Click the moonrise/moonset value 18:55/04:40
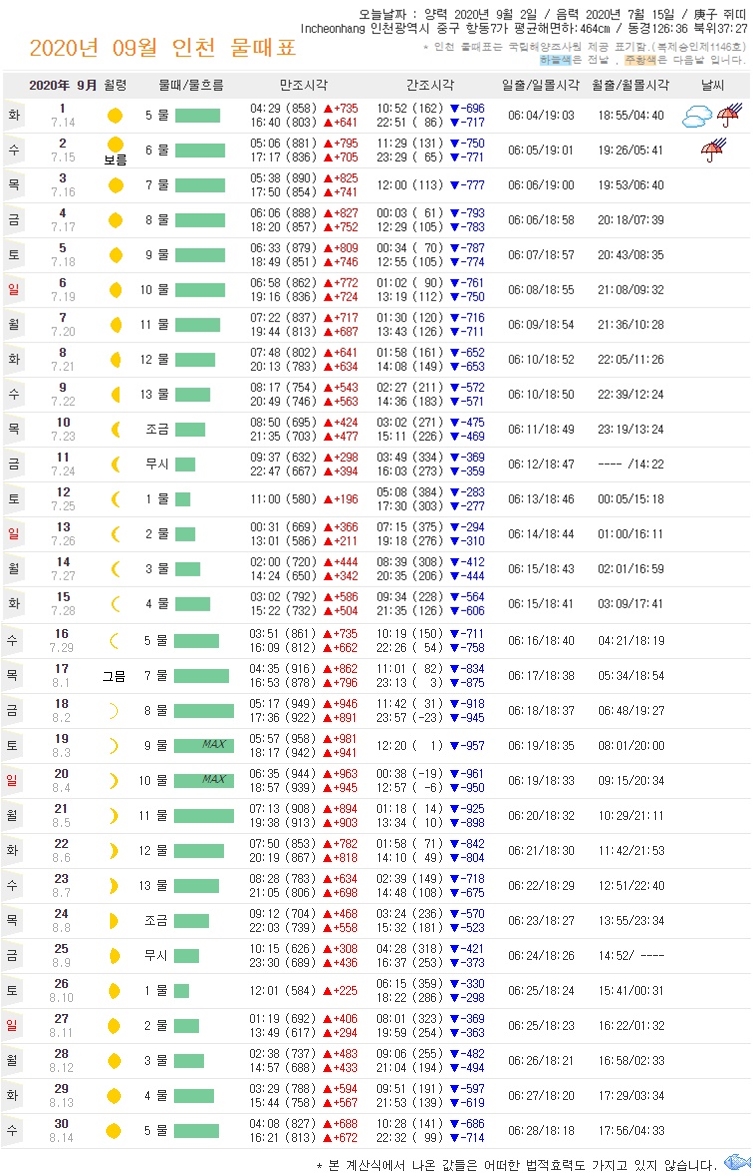The width and height of the screenshot is (753, 1176). (x=631, y=116)
